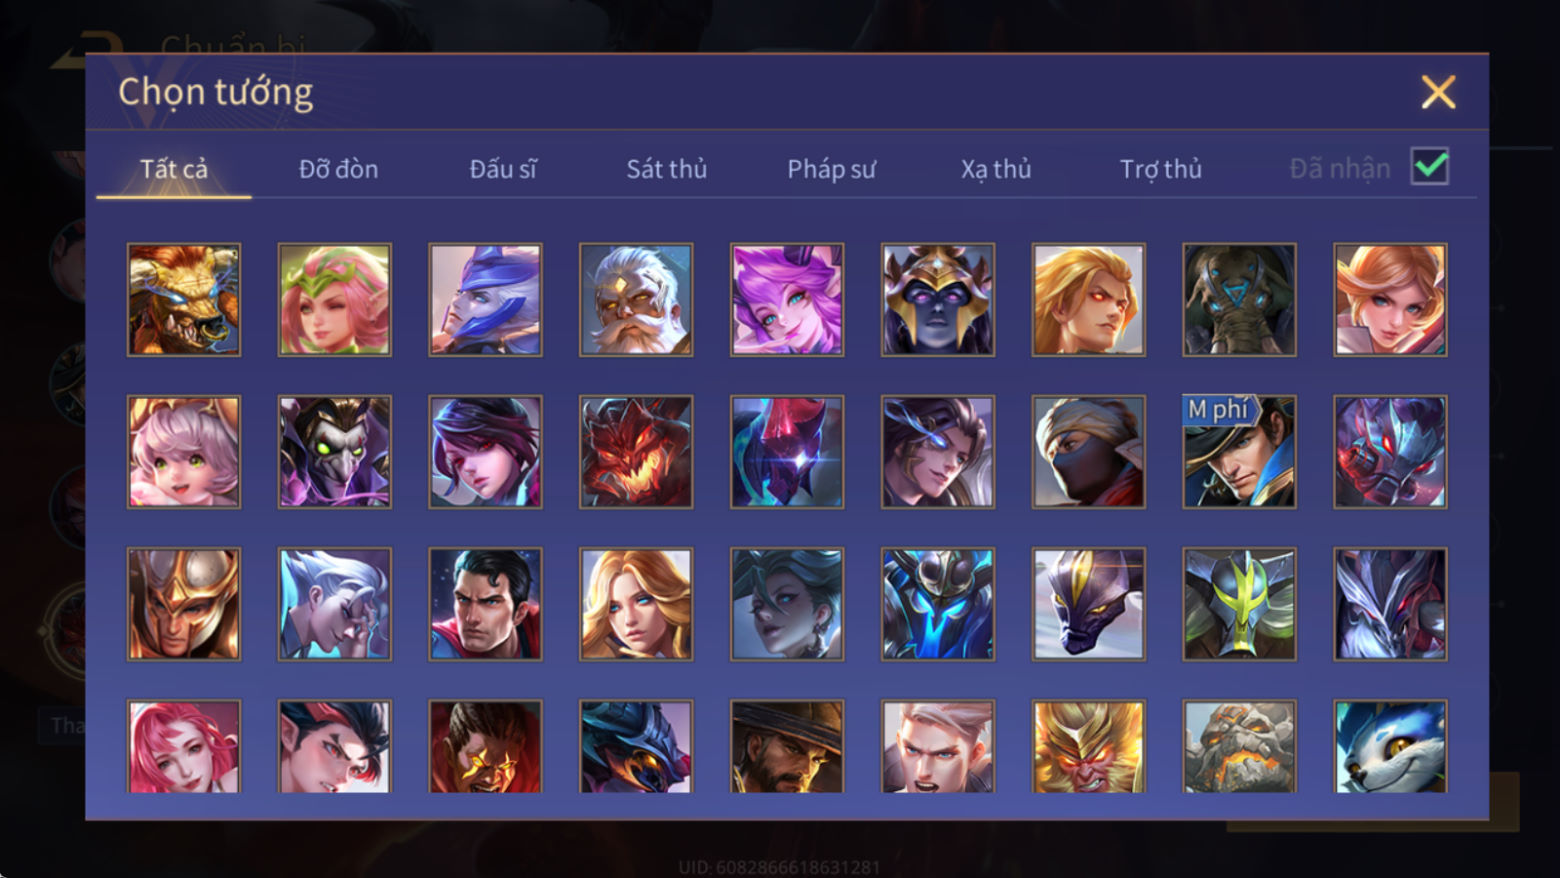Select the lion beast hero portrait
This screenshot has width=1560, height=878.
click(x=184, y=300)
